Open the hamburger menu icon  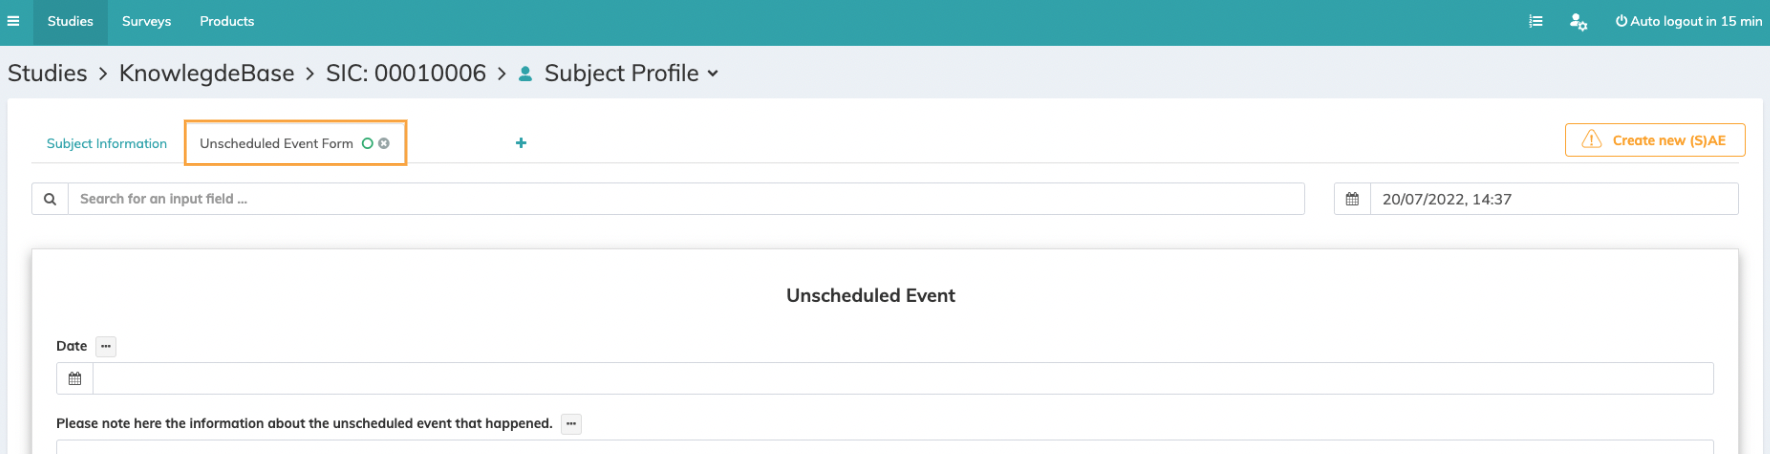click(x=13, y=21)
